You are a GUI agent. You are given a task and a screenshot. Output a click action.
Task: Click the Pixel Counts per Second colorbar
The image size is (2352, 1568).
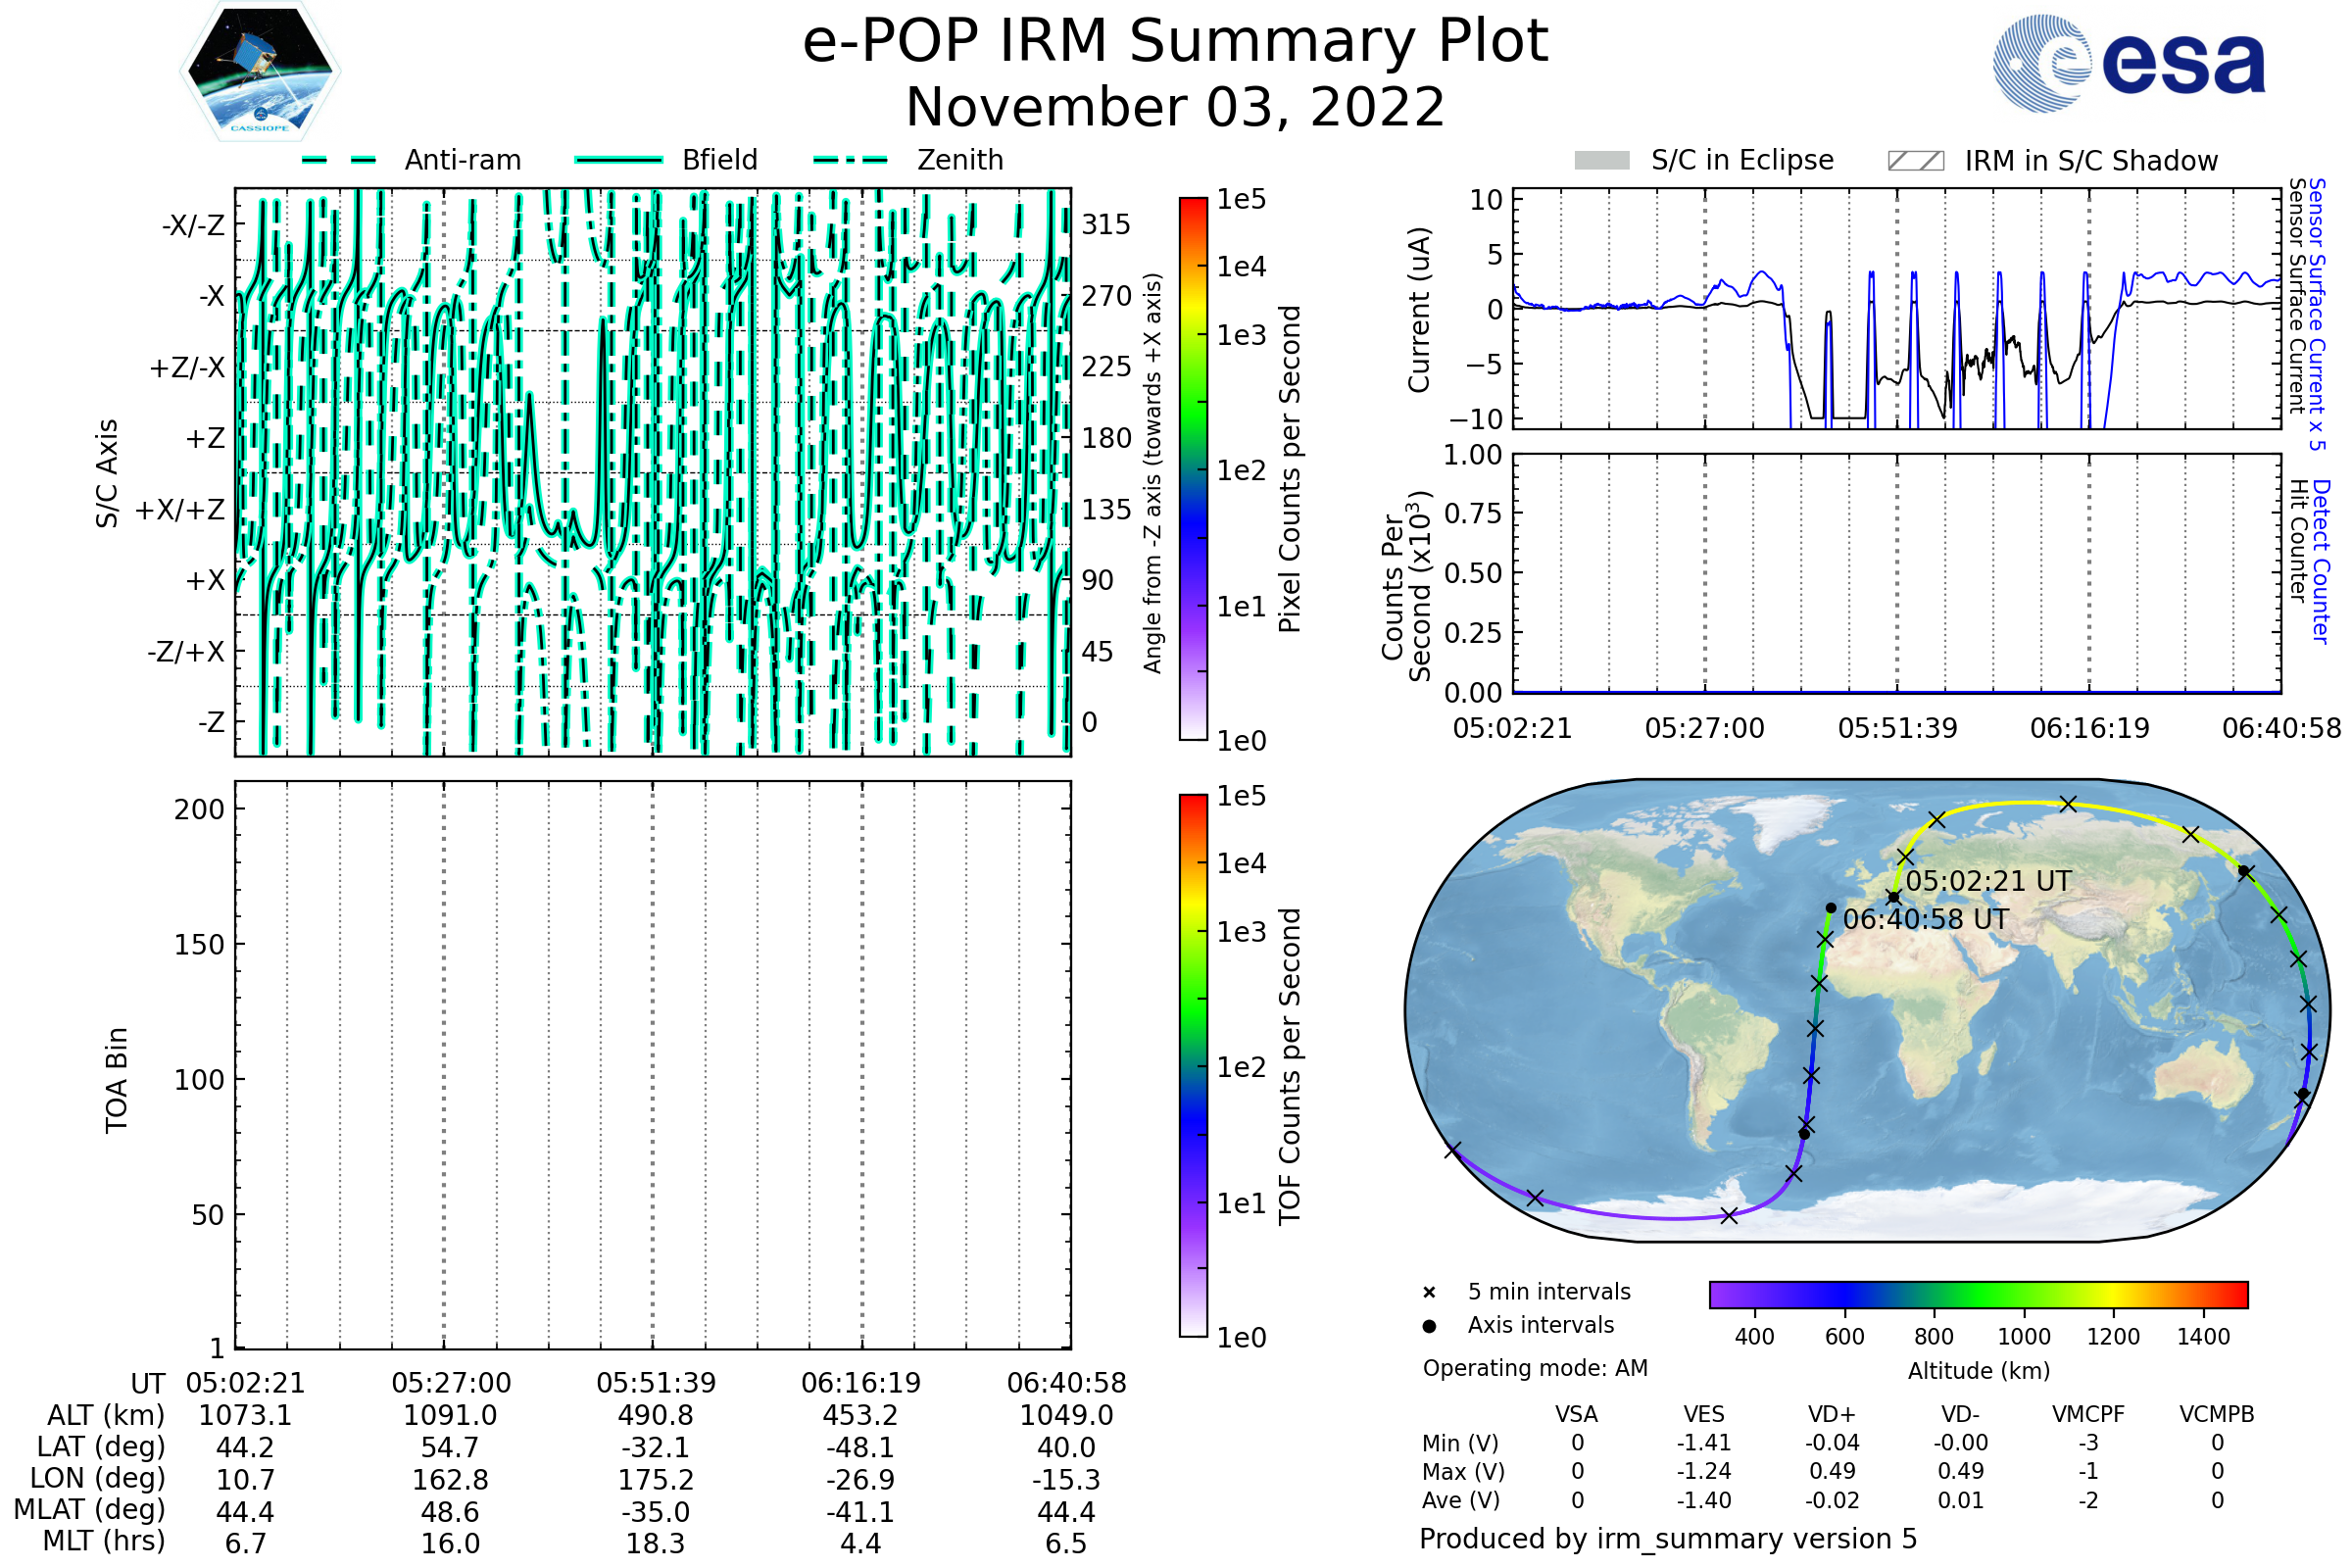1193,468
